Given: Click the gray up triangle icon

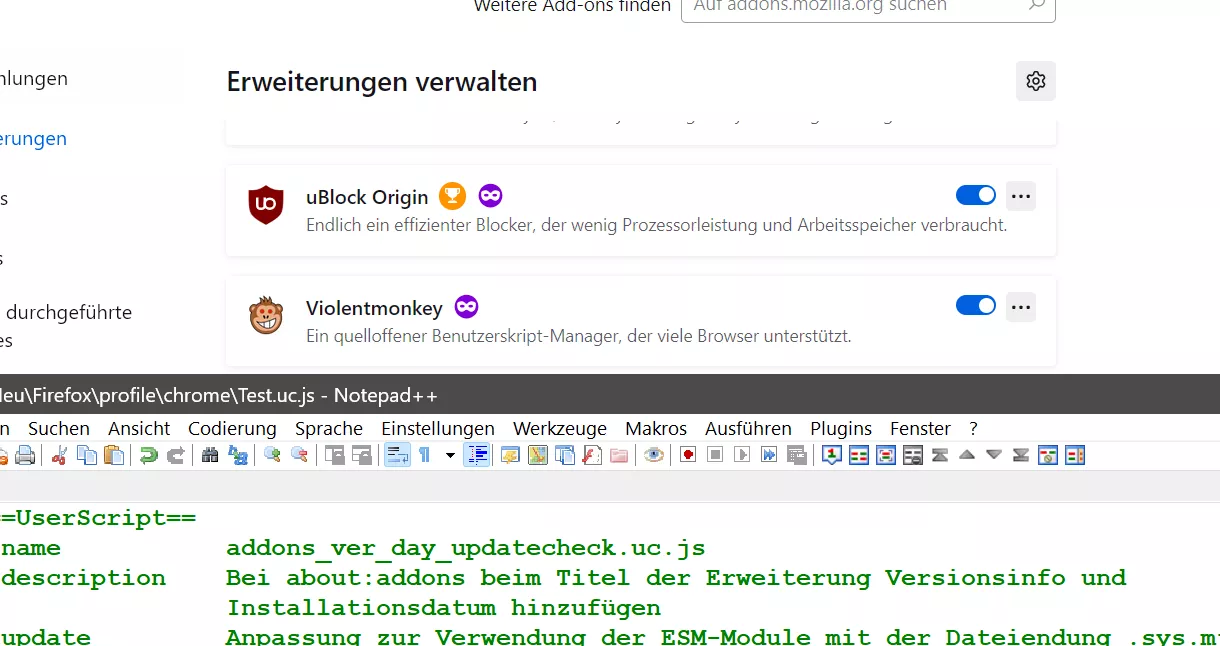Looking at the screenshot, I should point(966,454).
